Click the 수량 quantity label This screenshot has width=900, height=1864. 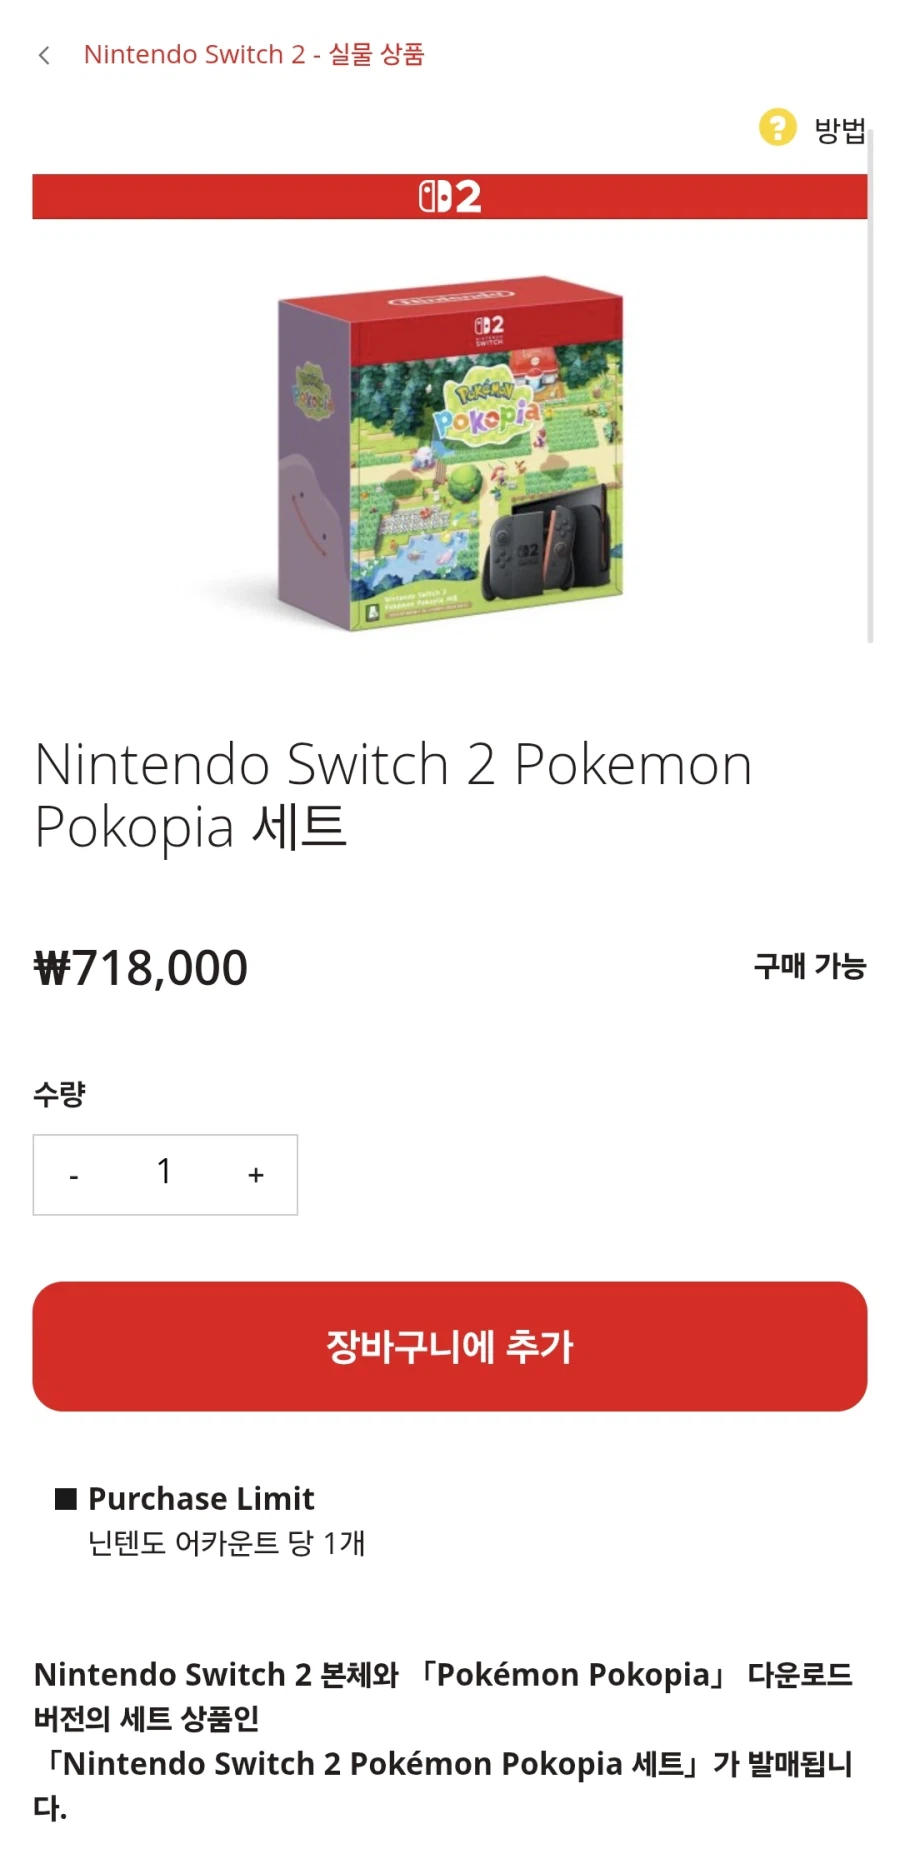coord(59,1094)
